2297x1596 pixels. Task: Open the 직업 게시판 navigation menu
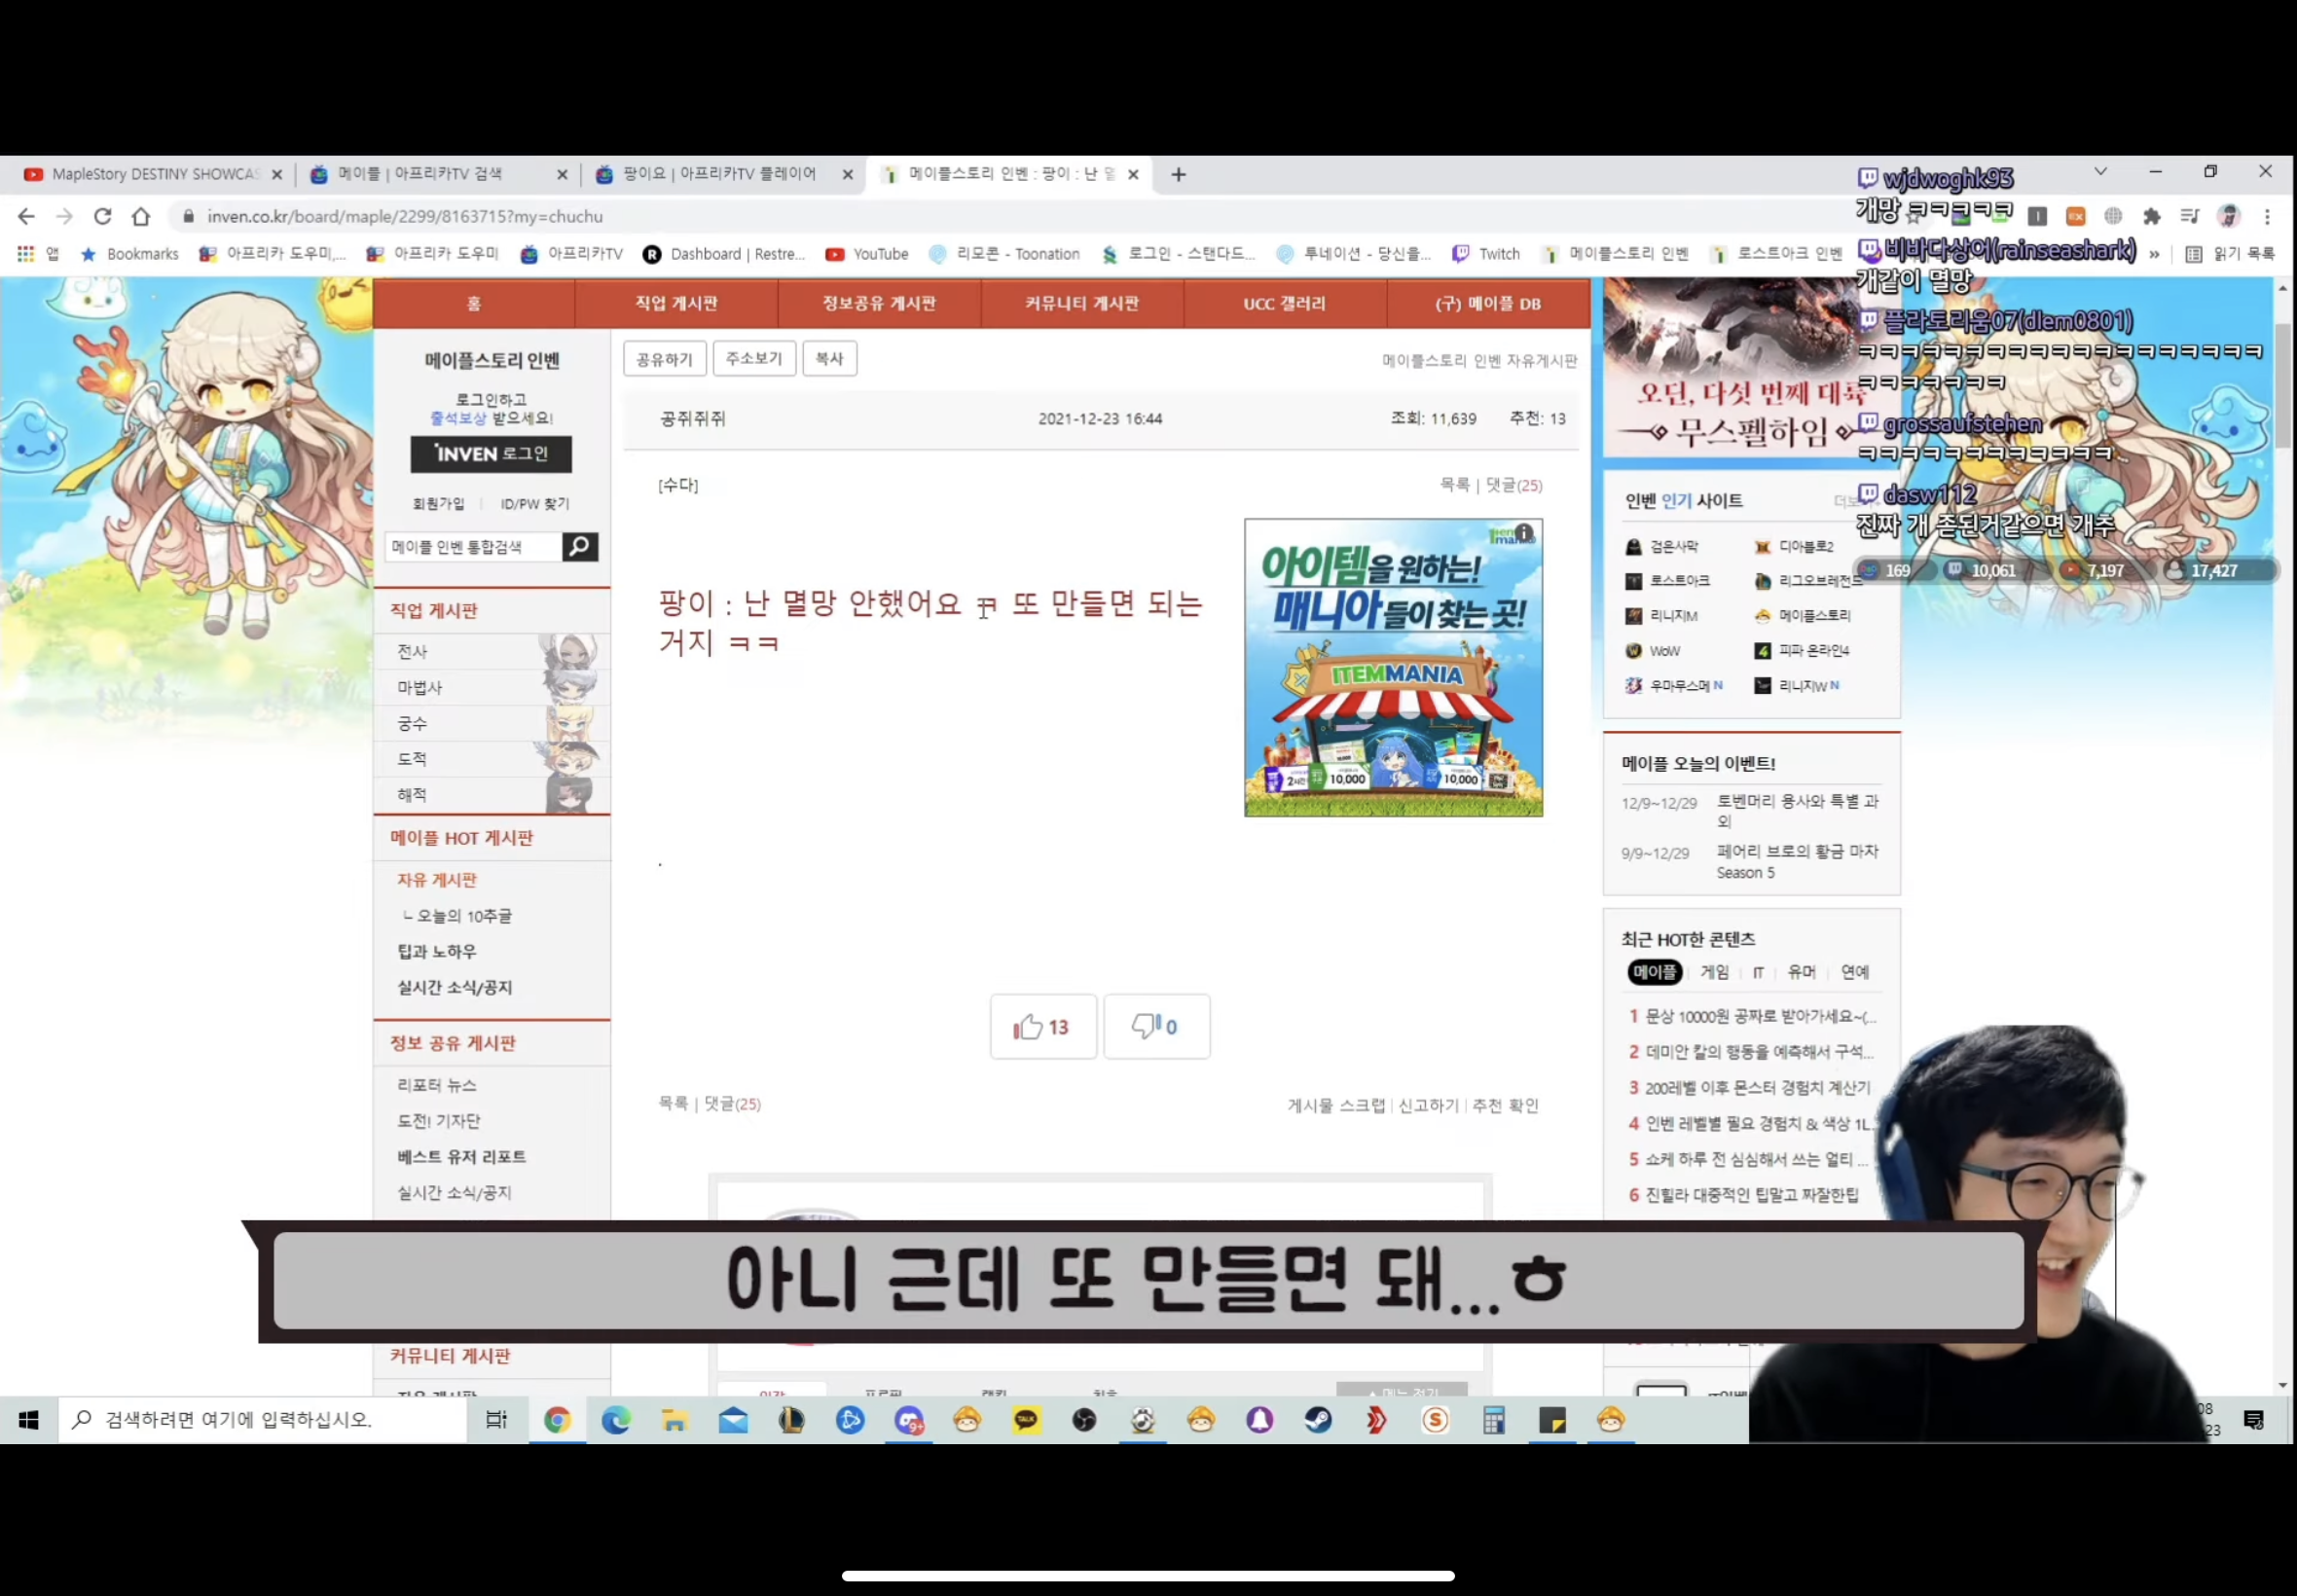point(676,303)
